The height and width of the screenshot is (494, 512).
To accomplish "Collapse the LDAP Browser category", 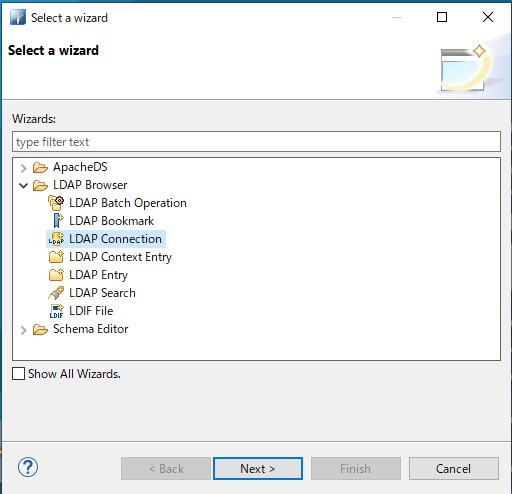I will tap(23, 185).
